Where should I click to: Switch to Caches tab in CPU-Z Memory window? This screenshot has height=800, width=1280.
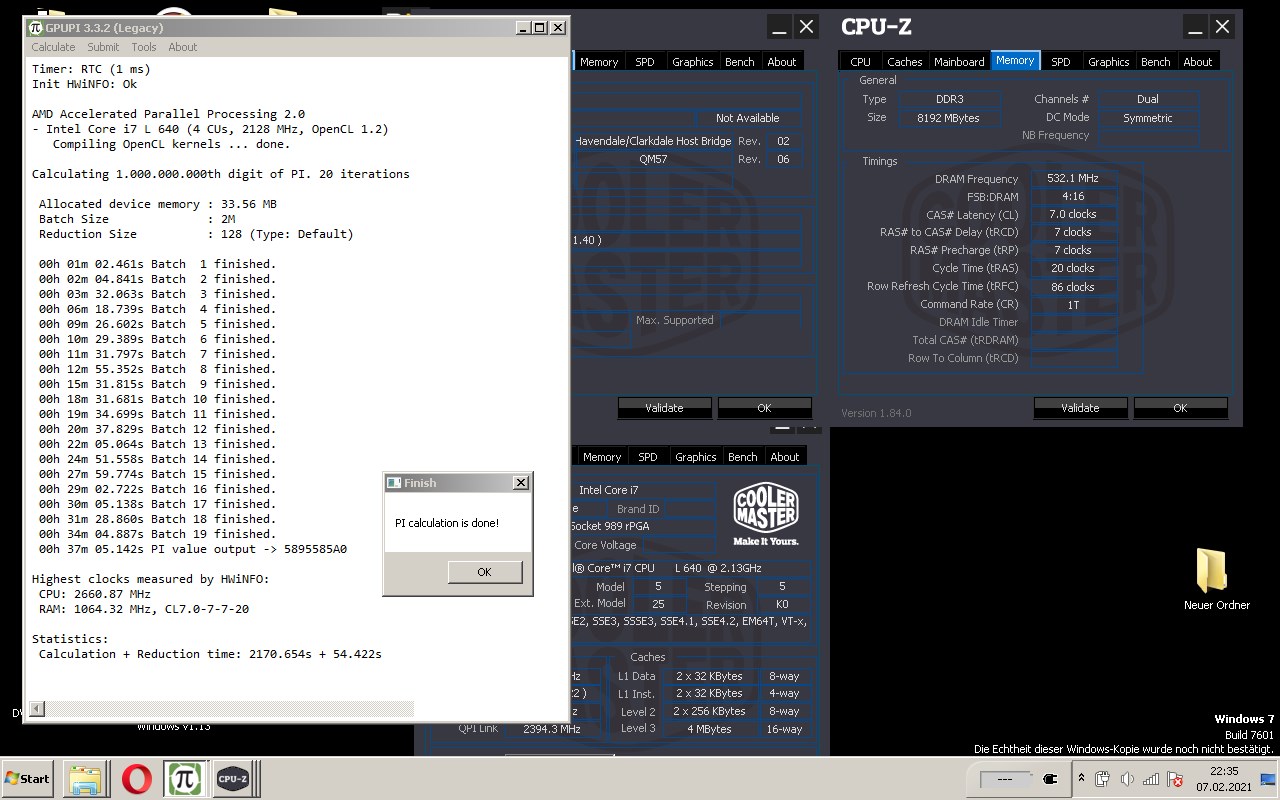pos(905,61)
